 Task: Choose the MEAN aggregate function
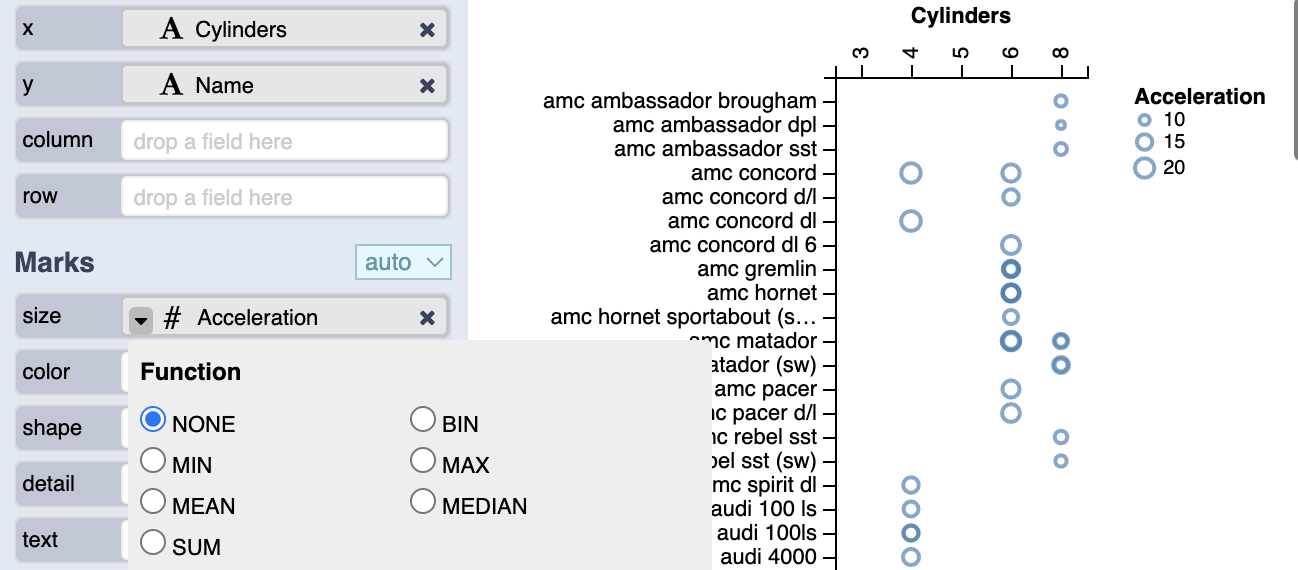pyautogui.click(x=153, y=501)
